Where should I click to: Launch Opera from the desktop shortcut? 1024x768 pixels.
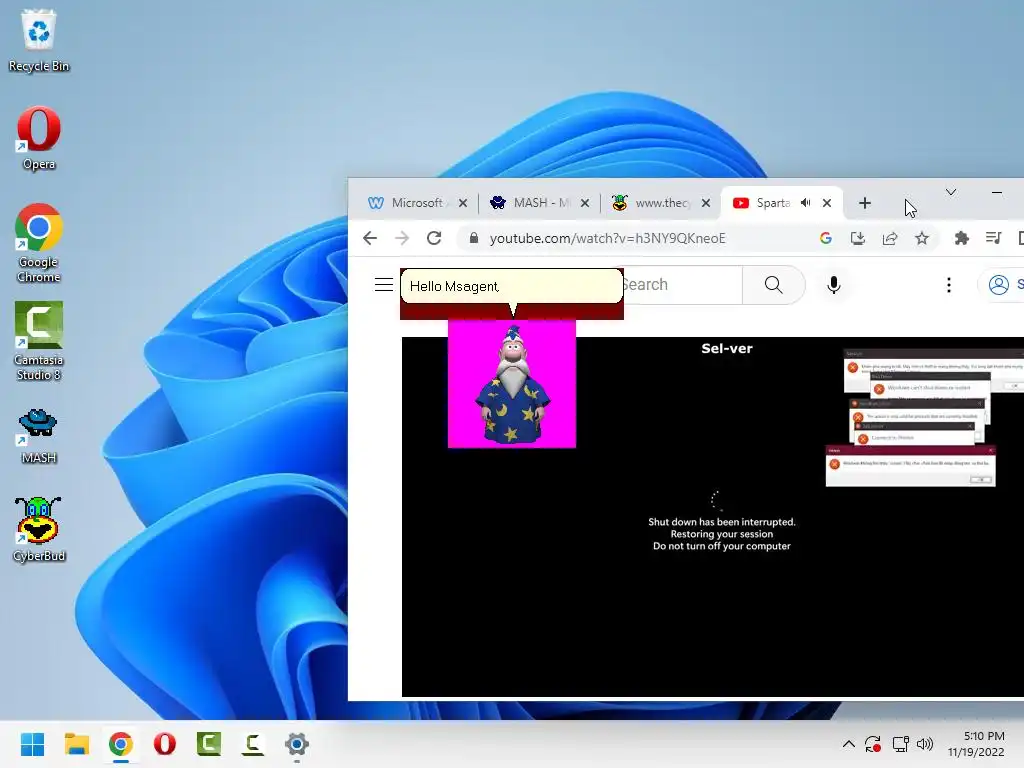(39, 138)
